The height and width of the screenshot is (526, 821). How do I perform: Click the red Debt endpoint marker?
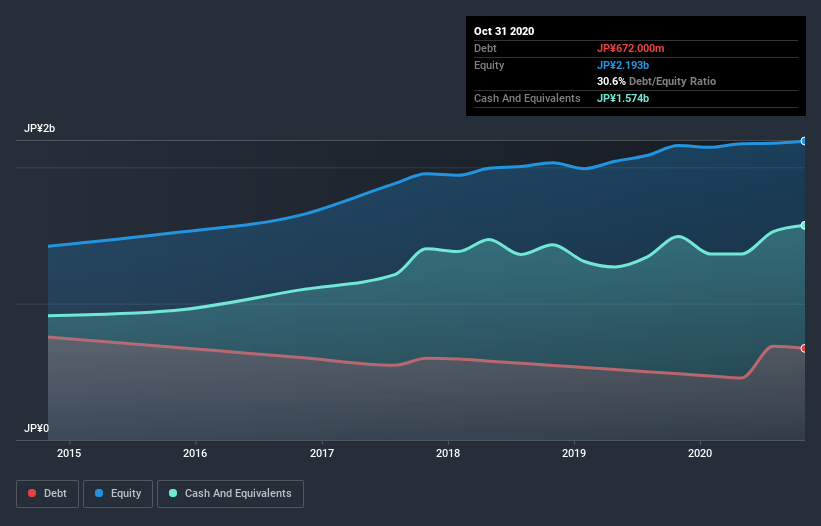point(804,349)
